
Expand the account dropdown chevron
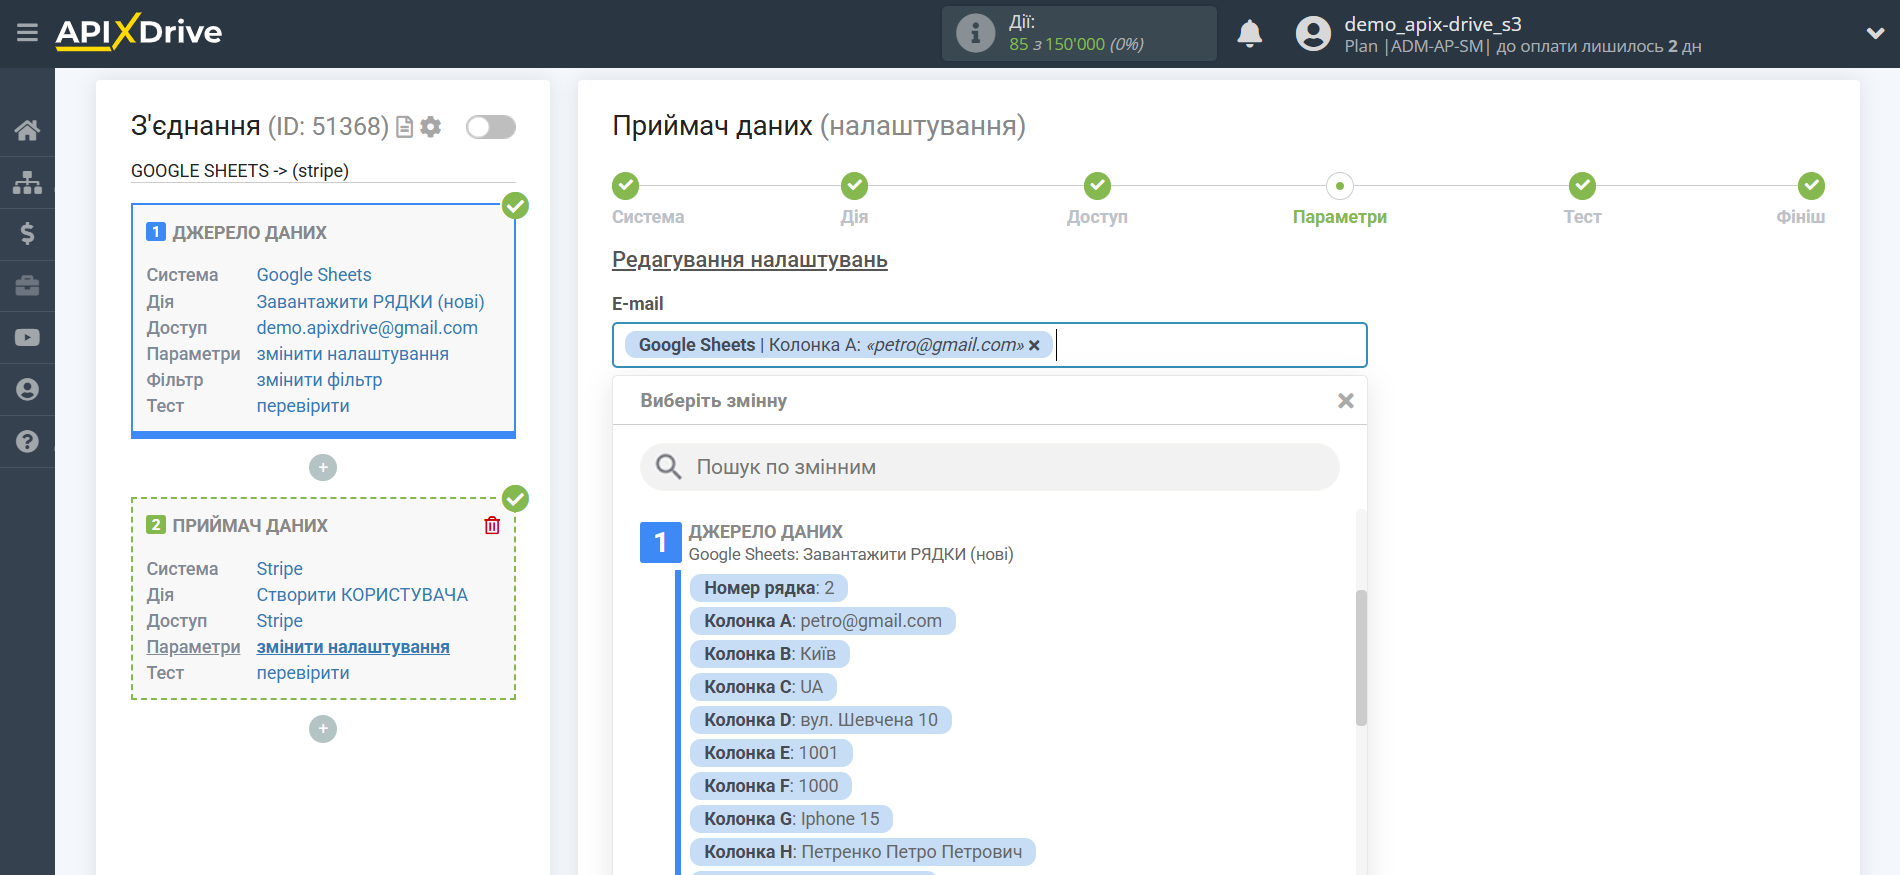point(1875,33)
